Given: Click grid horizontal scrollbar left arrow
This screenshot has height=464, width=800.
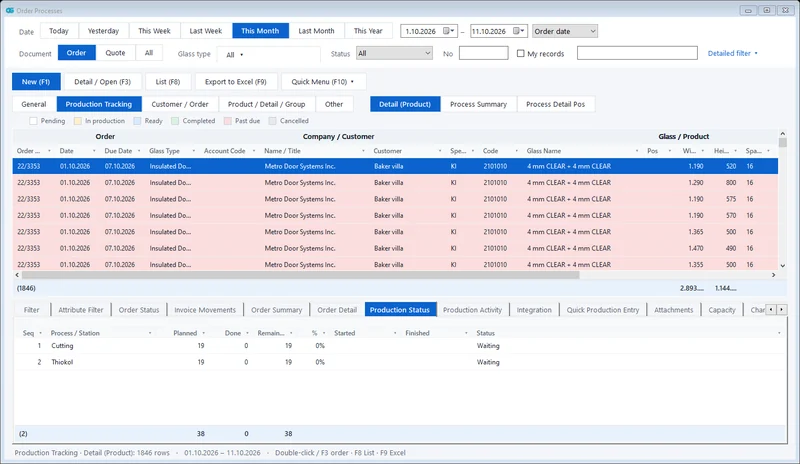Looking at the screenshot, I should pos(17,275).
